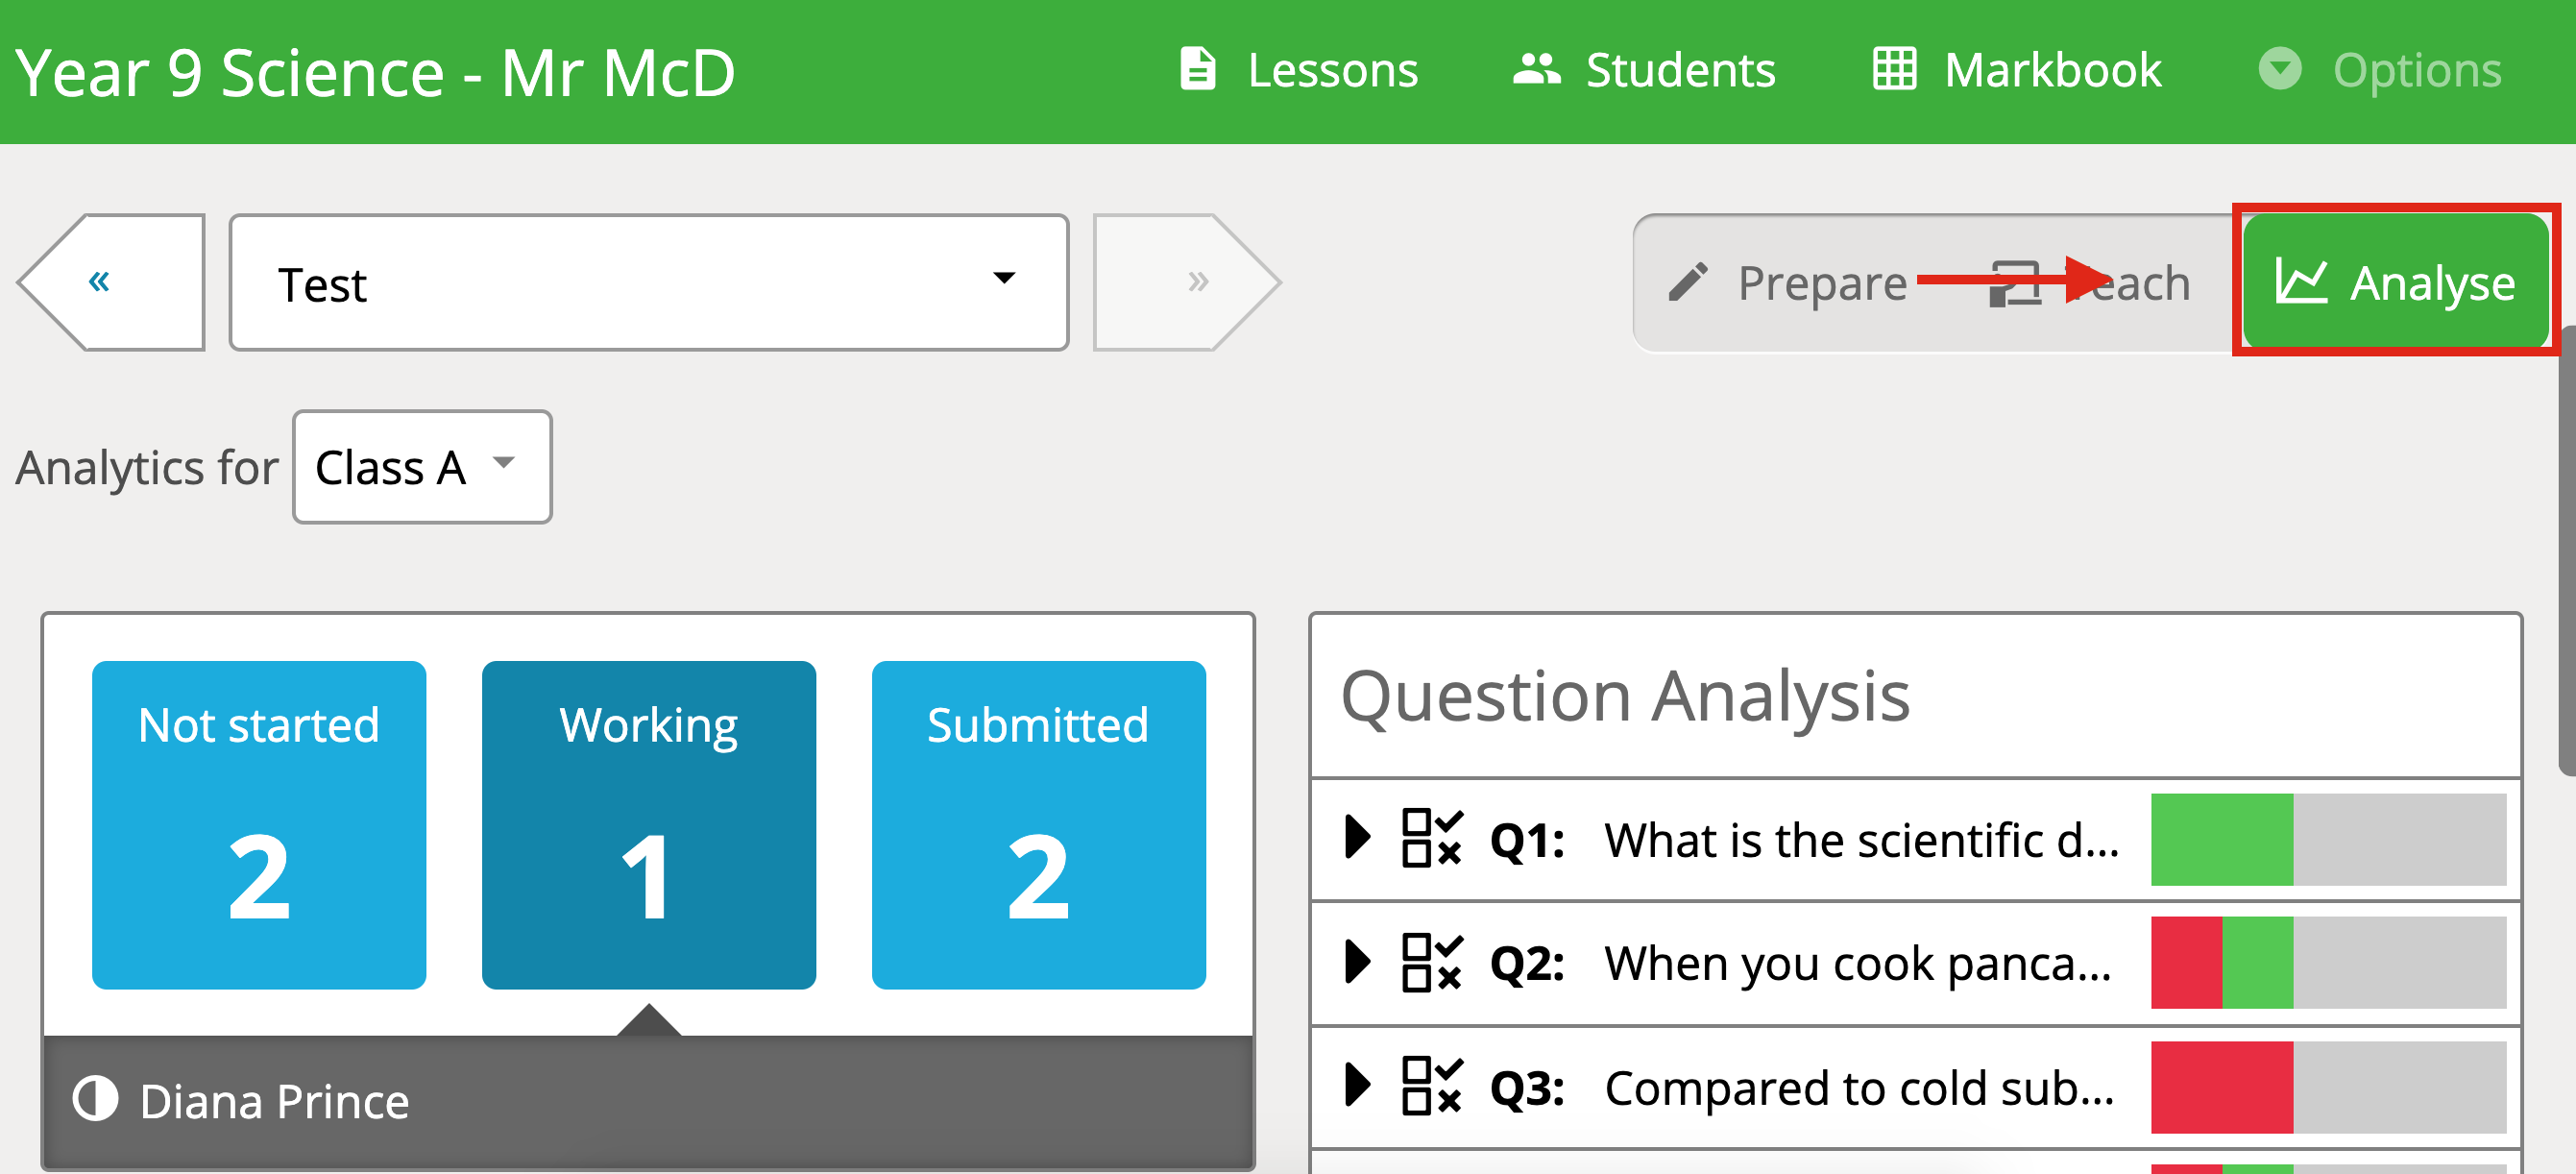The height and width of the screenshot is (1174, 2576).
Task: Click Q2 multiple-choice type icon
Action: point(1432,962)
